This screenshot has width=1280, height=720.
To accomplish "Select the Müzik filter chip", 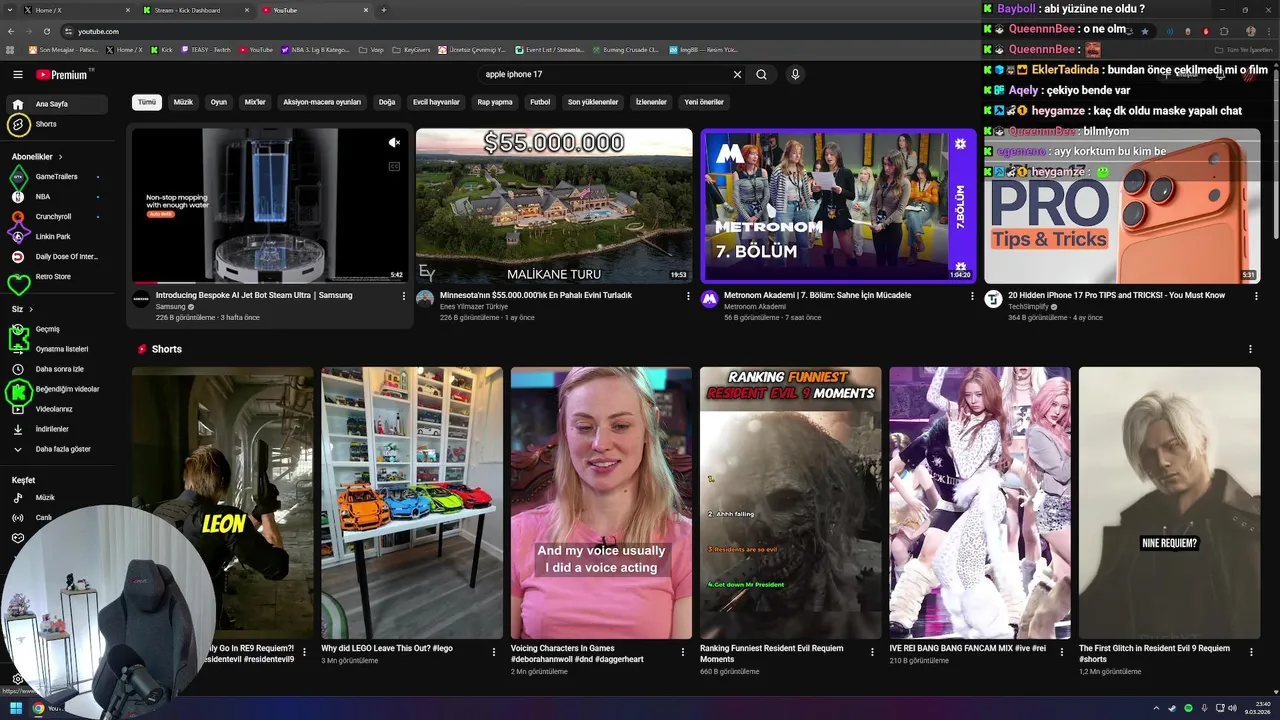I will pos(183,102).
